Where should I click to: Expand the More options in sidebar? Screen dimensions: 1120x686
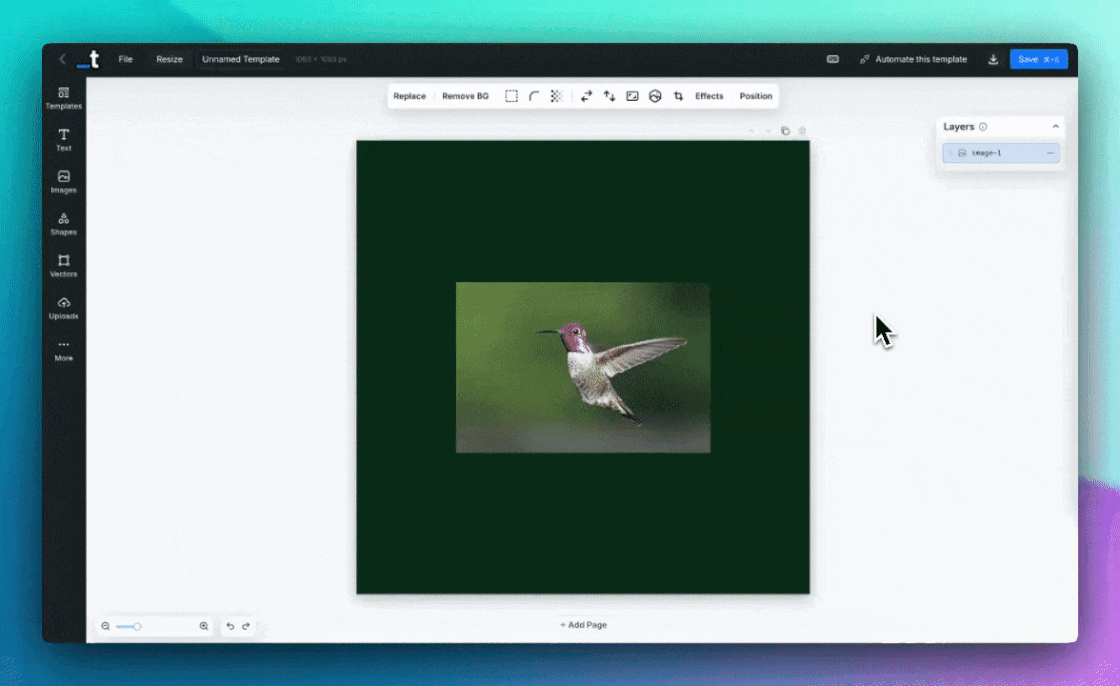63,349
